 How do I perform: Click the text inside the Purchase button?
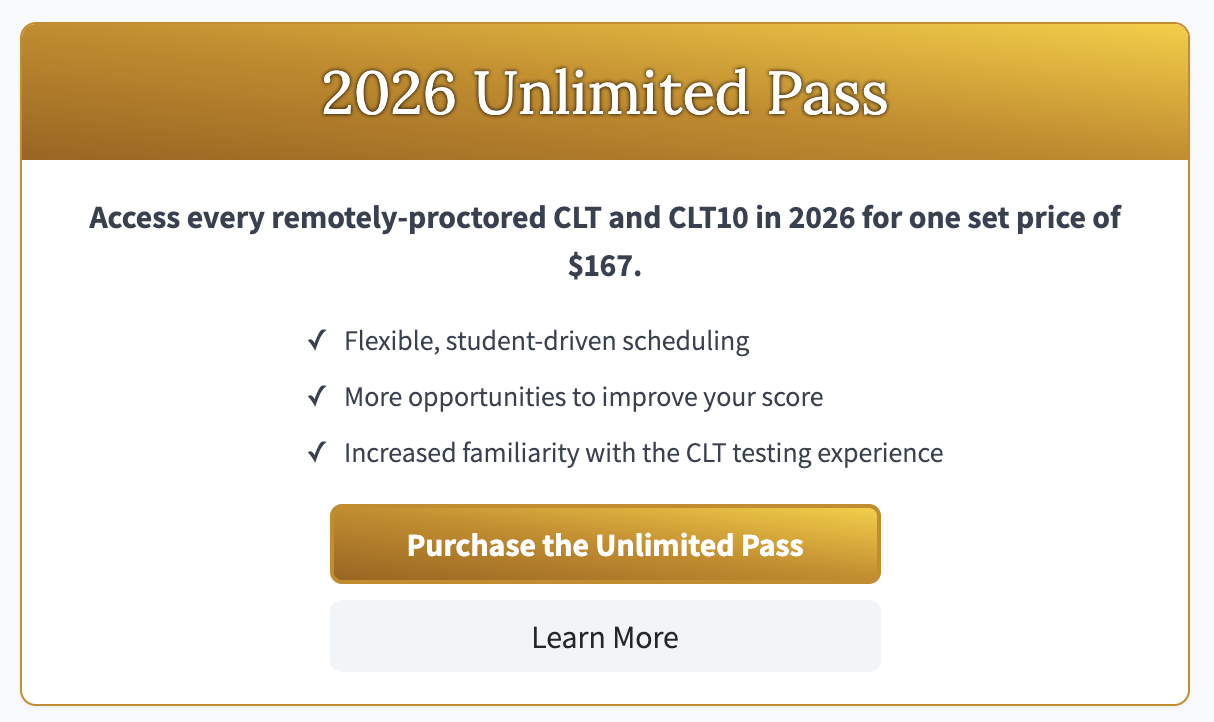click(605, 545)
